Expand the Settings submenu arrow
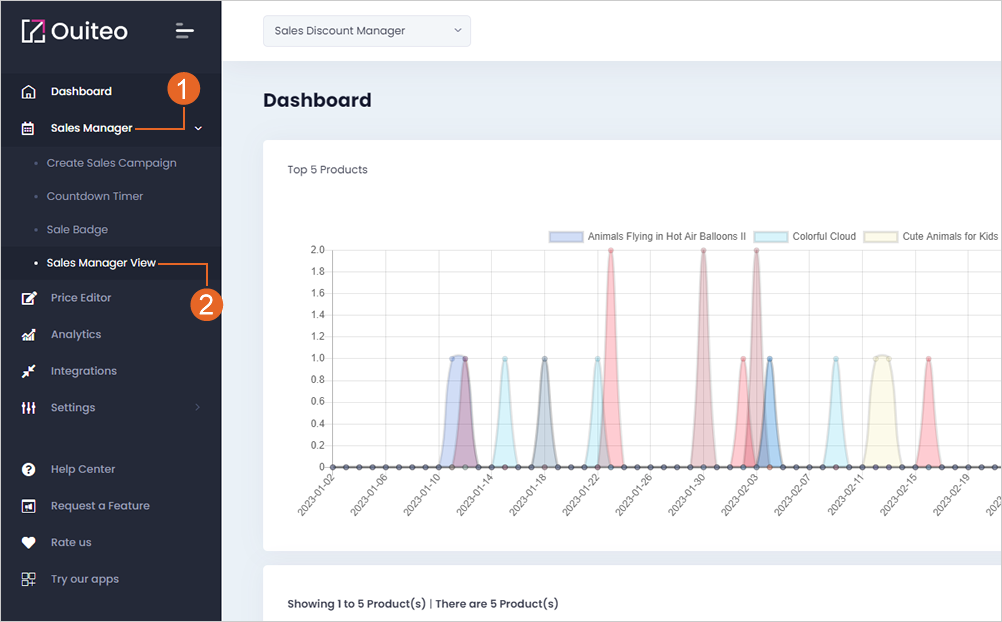Image resolution: width=1002 pixels, height=622 pixels. pos(197,407)
